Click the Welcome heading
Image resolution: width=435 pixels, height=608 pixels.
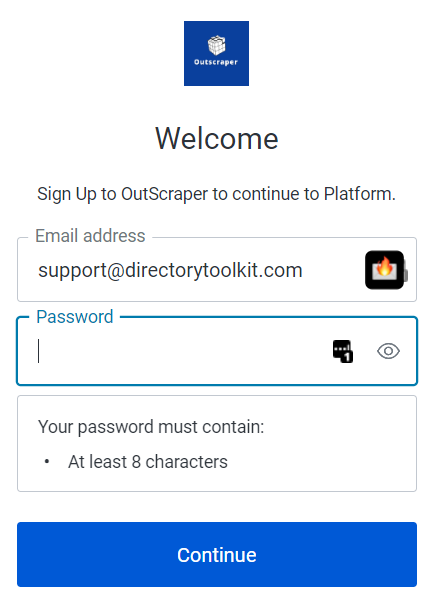217,138
